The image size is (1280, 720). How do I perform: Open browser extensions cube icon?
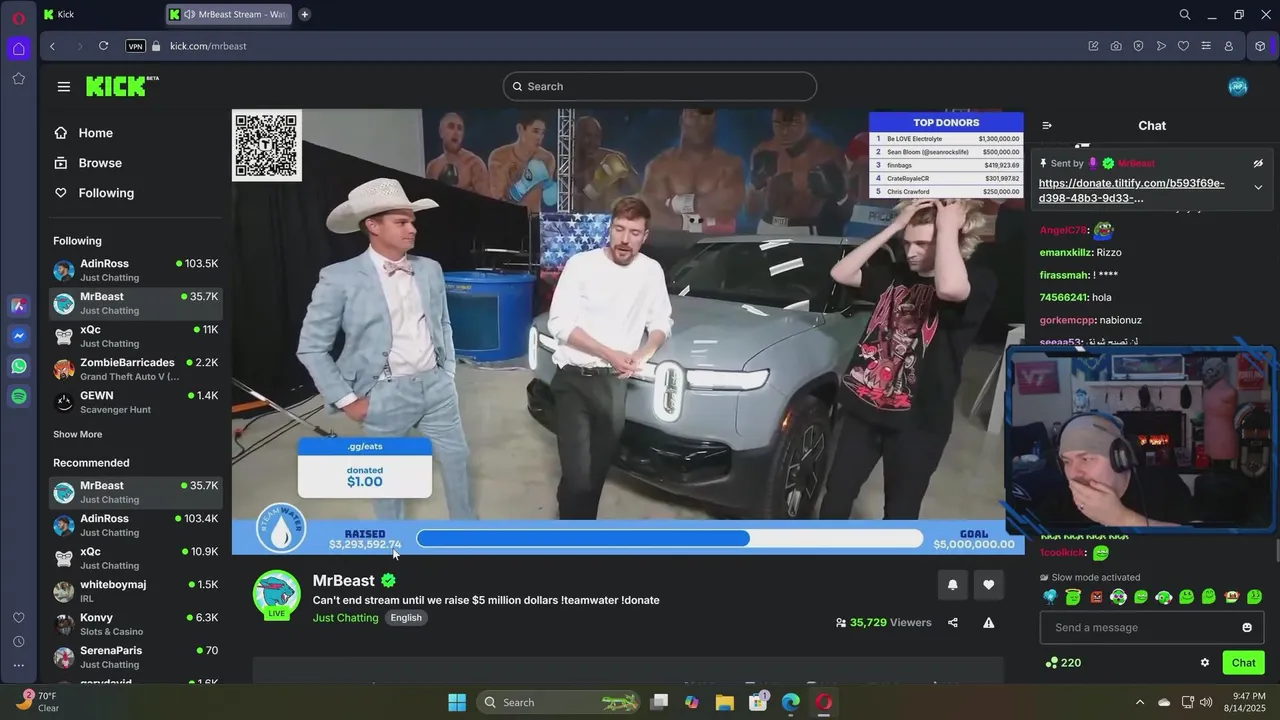1260,46
